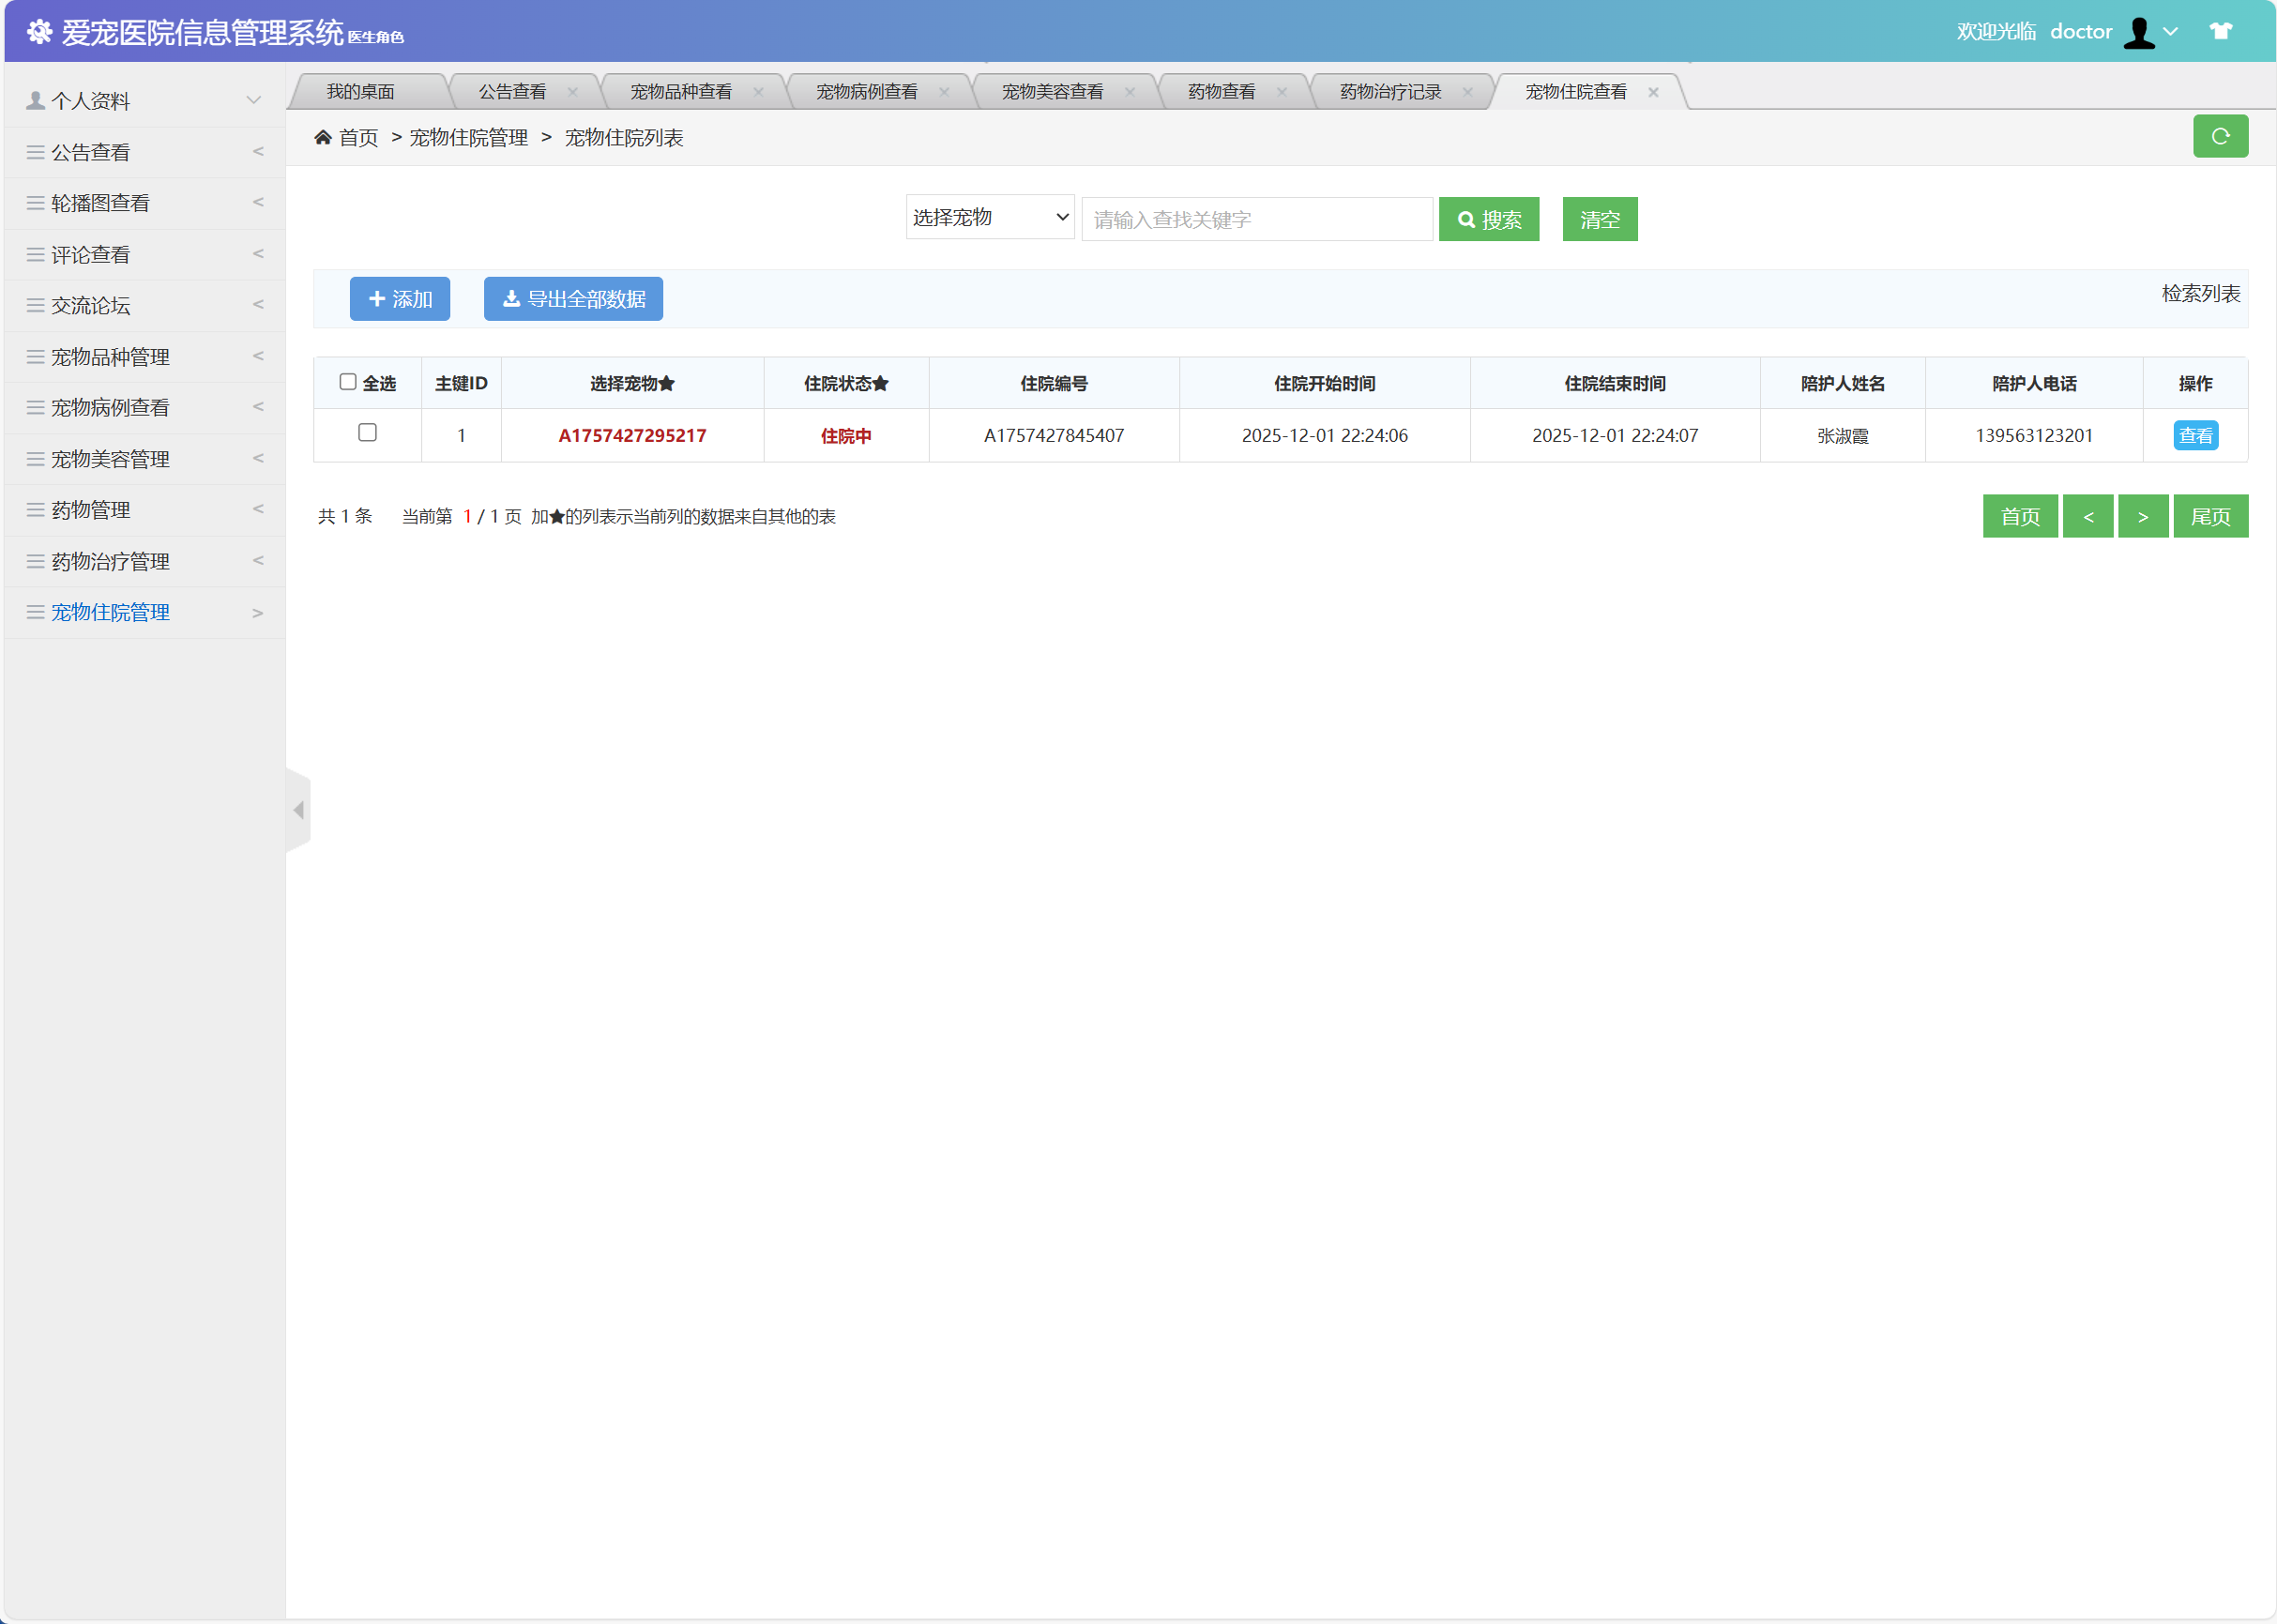Check the 全选 select-all checkbox
The image size is (2277, 1624).
coord(348,382)
